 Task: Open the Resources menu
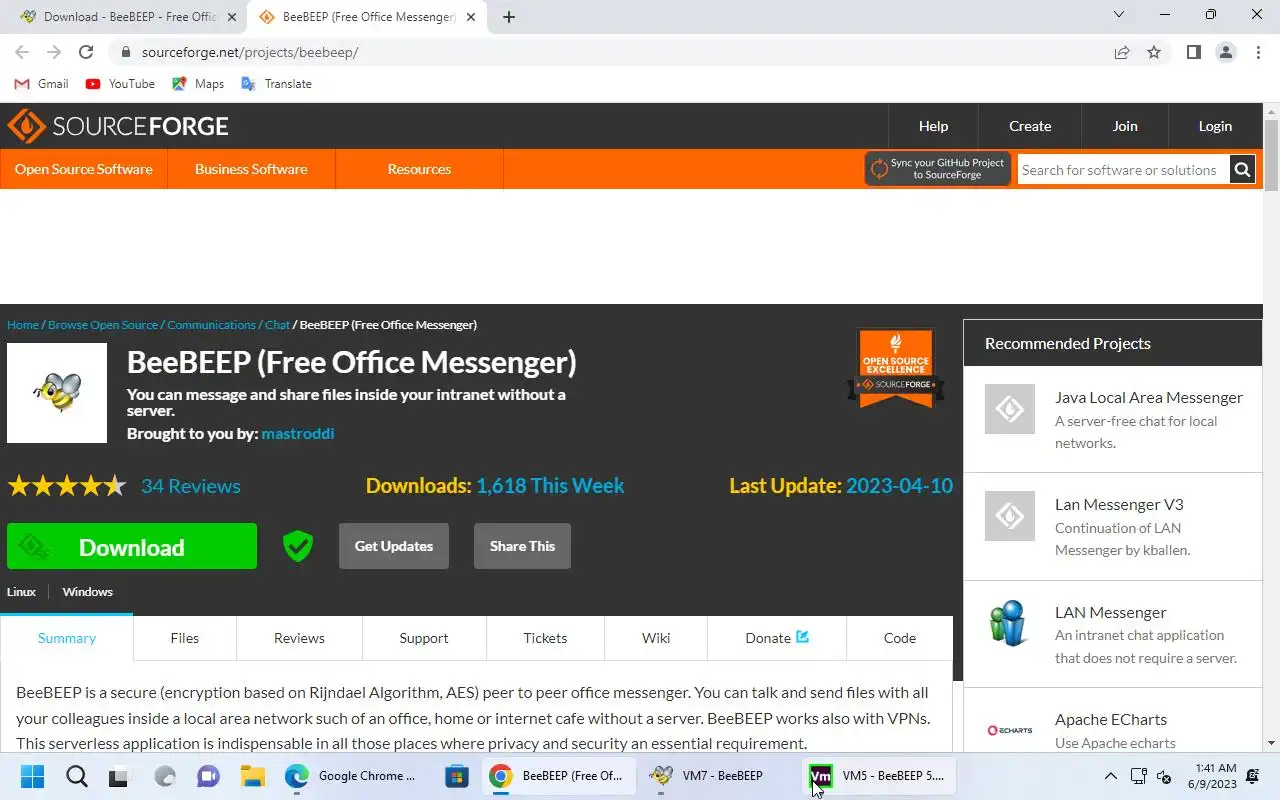(x=419, y=169)
